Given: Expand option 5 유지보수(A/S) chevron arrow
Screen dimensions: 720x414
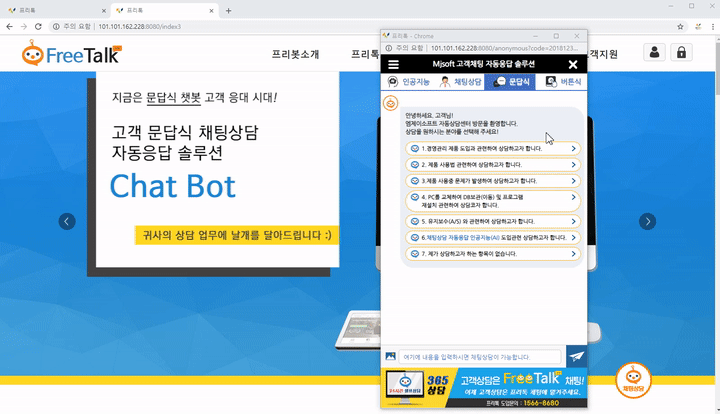Looking at the screenshot, I should [574, 221].
